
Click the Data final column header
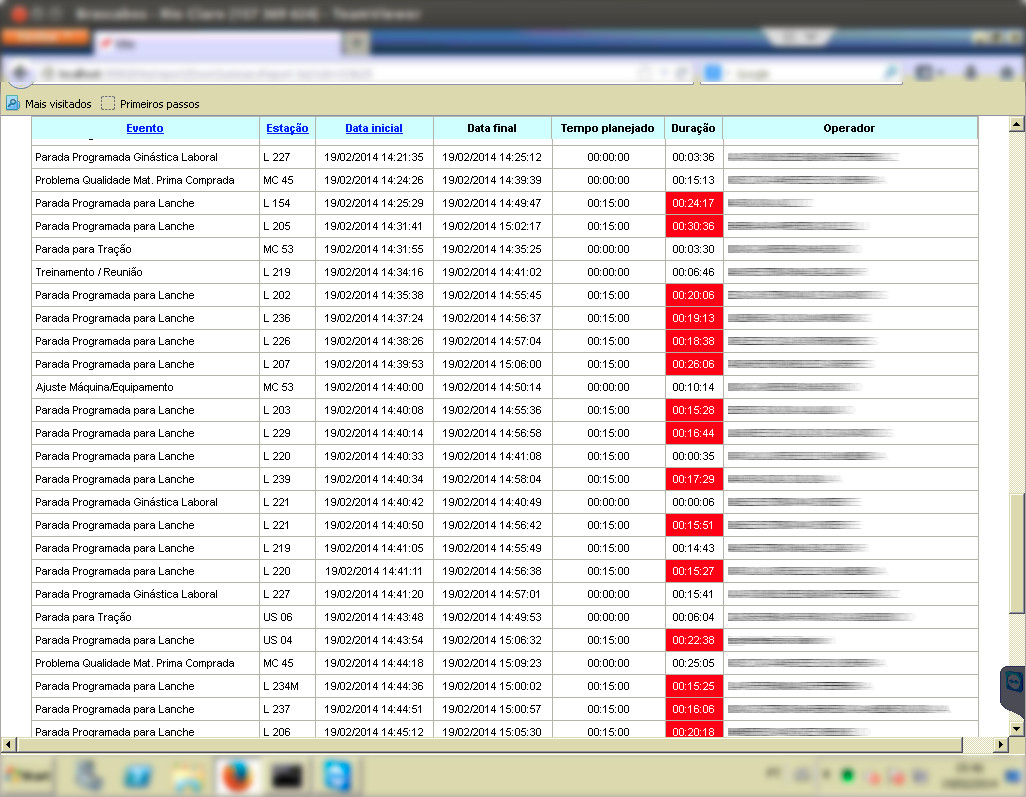point(491,128)
